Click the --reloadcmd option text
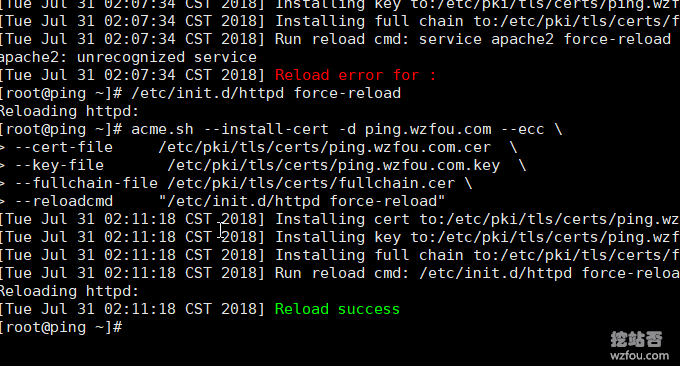The image size is (680, 366). (64, 201)
